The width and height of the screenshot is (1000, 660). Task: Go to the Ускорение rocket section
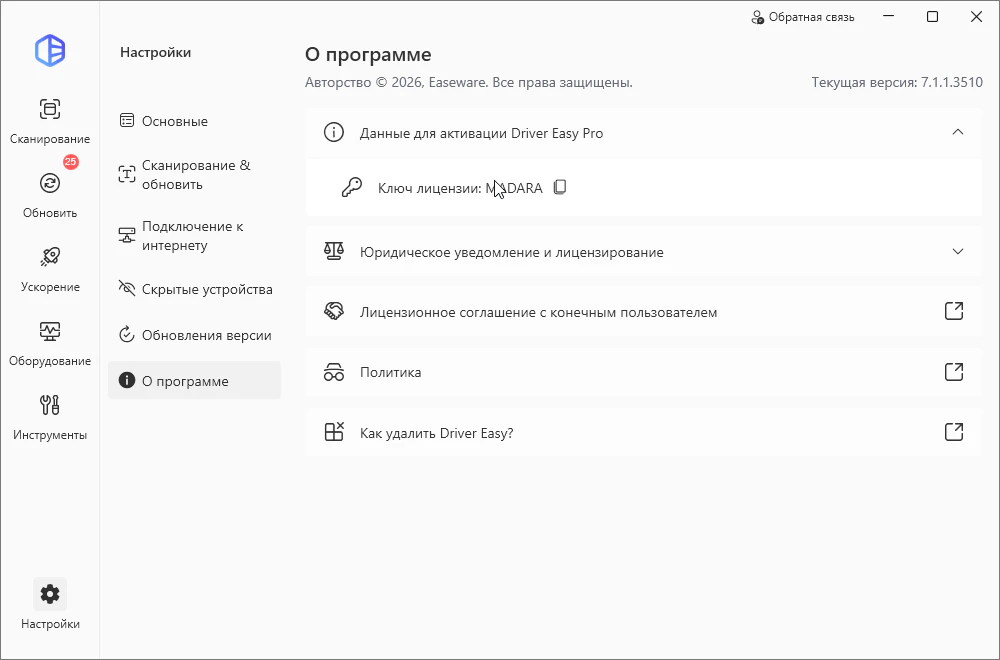[x=50, y=267]
